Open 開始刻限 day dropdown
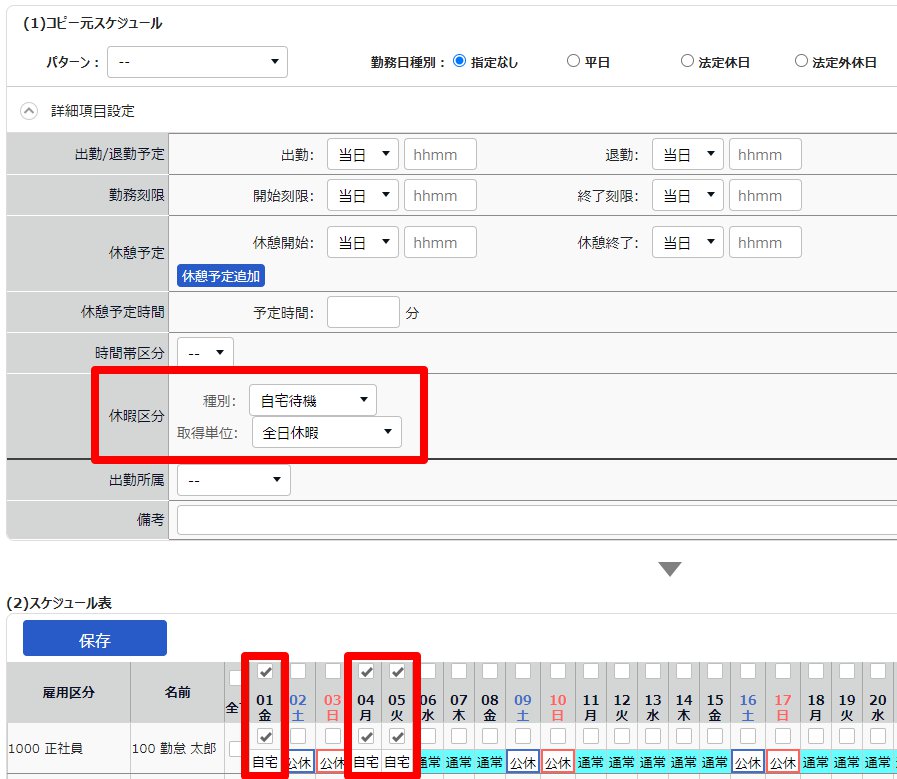This screenshot has width=897, height=779. click(363, 196)
